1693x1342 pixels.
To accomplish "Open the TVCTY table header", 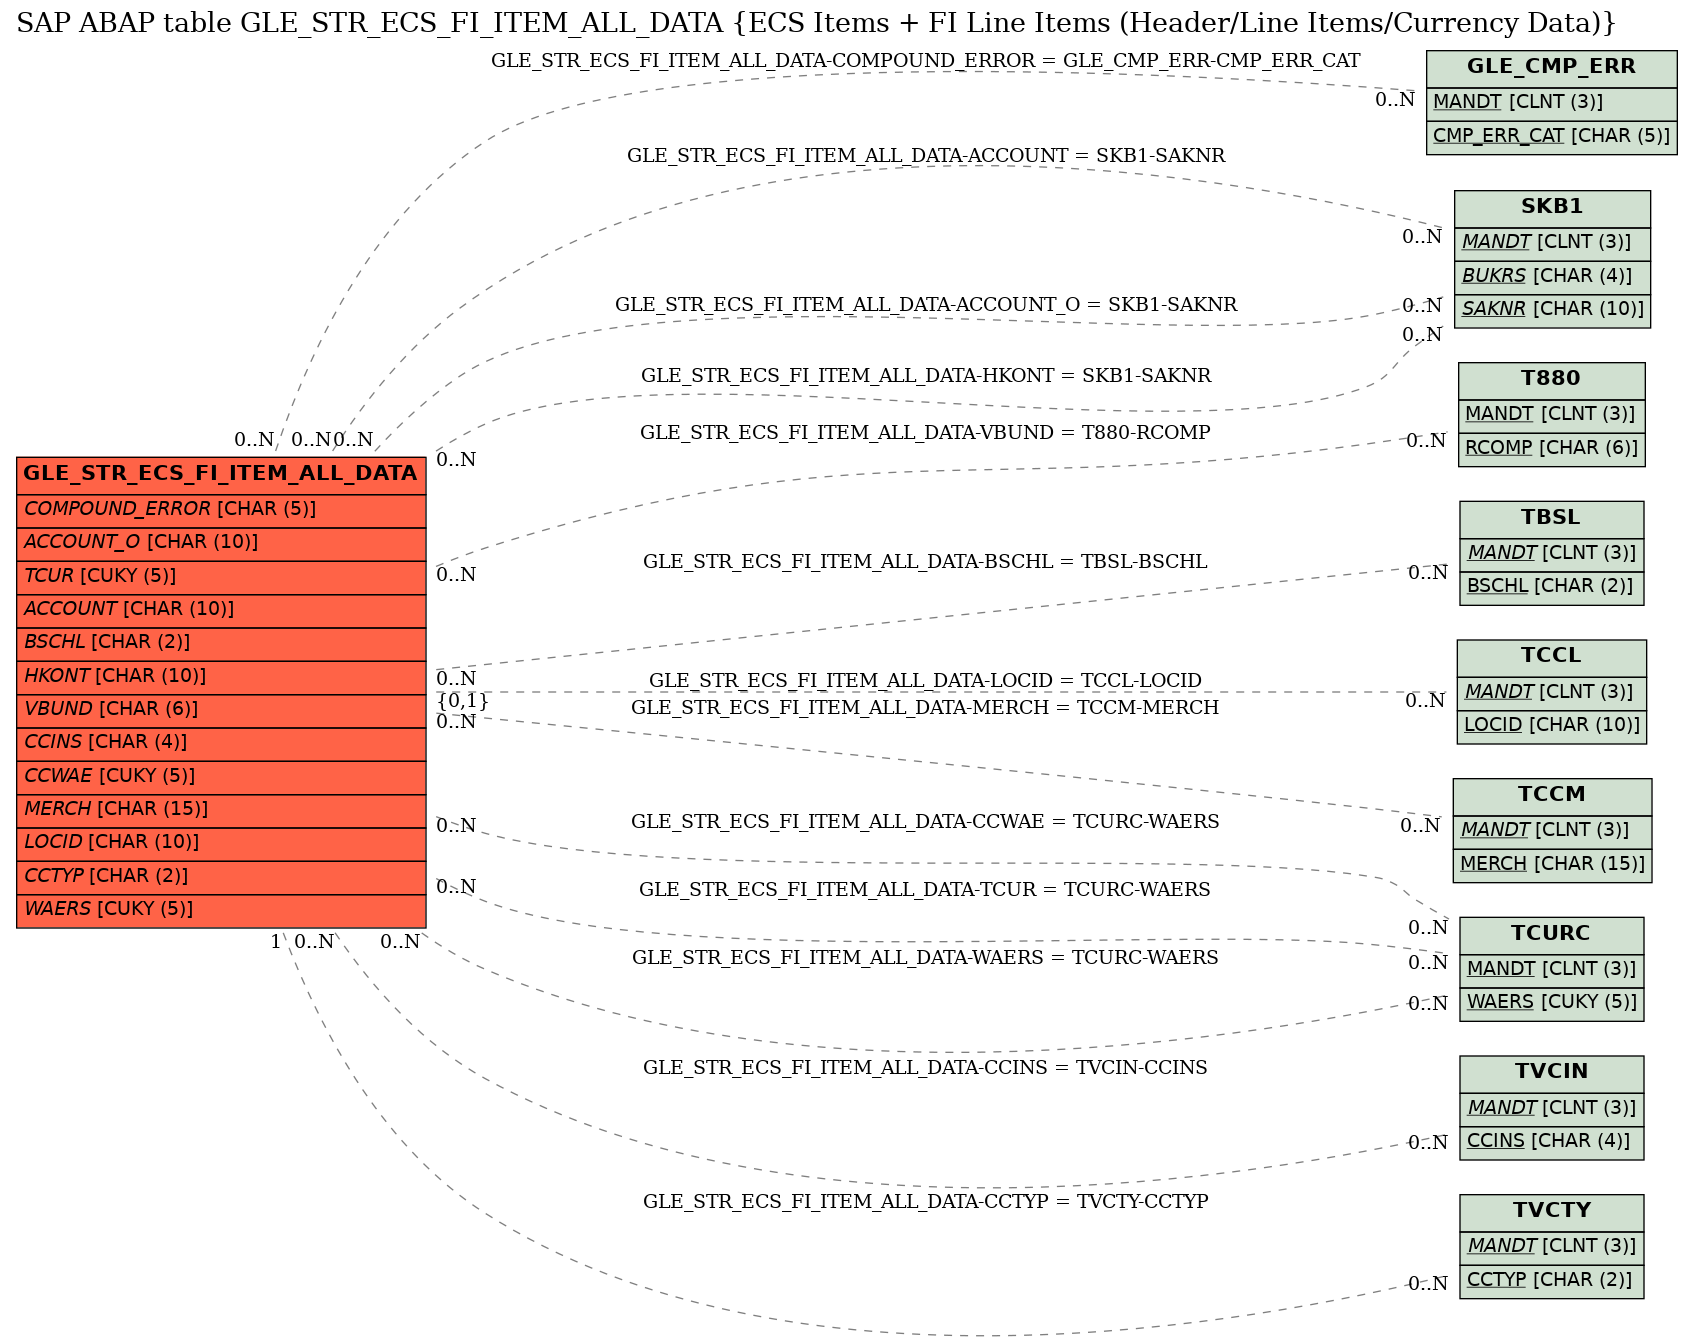I will pos(1551,1212).
